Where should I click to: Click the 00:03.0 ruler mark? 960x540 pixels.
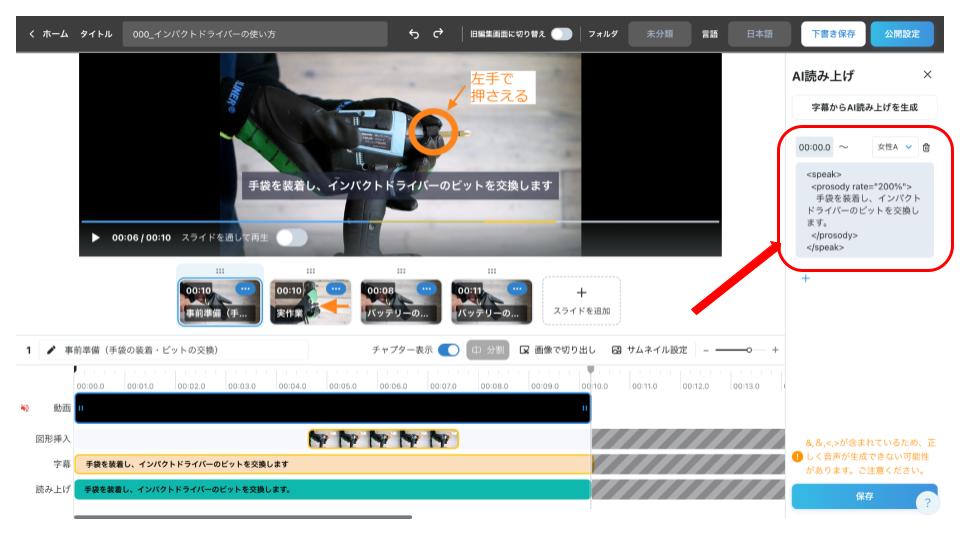click(x=242, y=386)
